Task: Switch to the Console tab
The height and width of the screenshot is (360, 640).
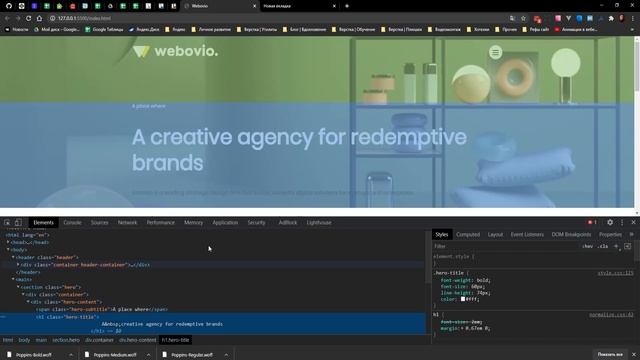Action: pos(72,222)
